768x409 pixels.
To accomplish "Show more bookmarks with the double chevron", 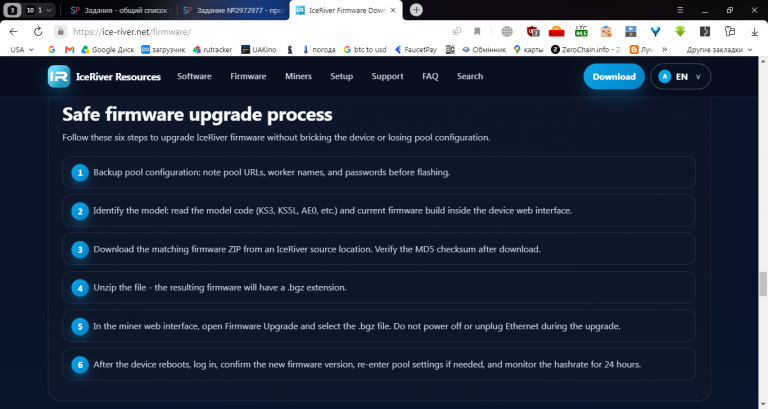I will [x=665, y=49].
